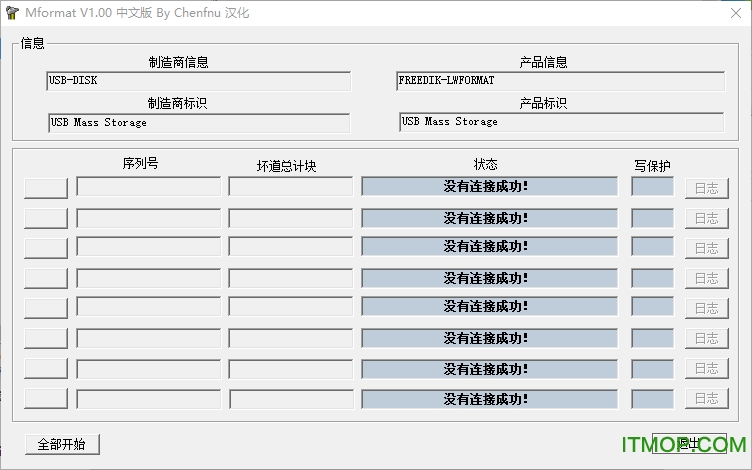Open the 日志 log for the seventh row

[706, 368]
